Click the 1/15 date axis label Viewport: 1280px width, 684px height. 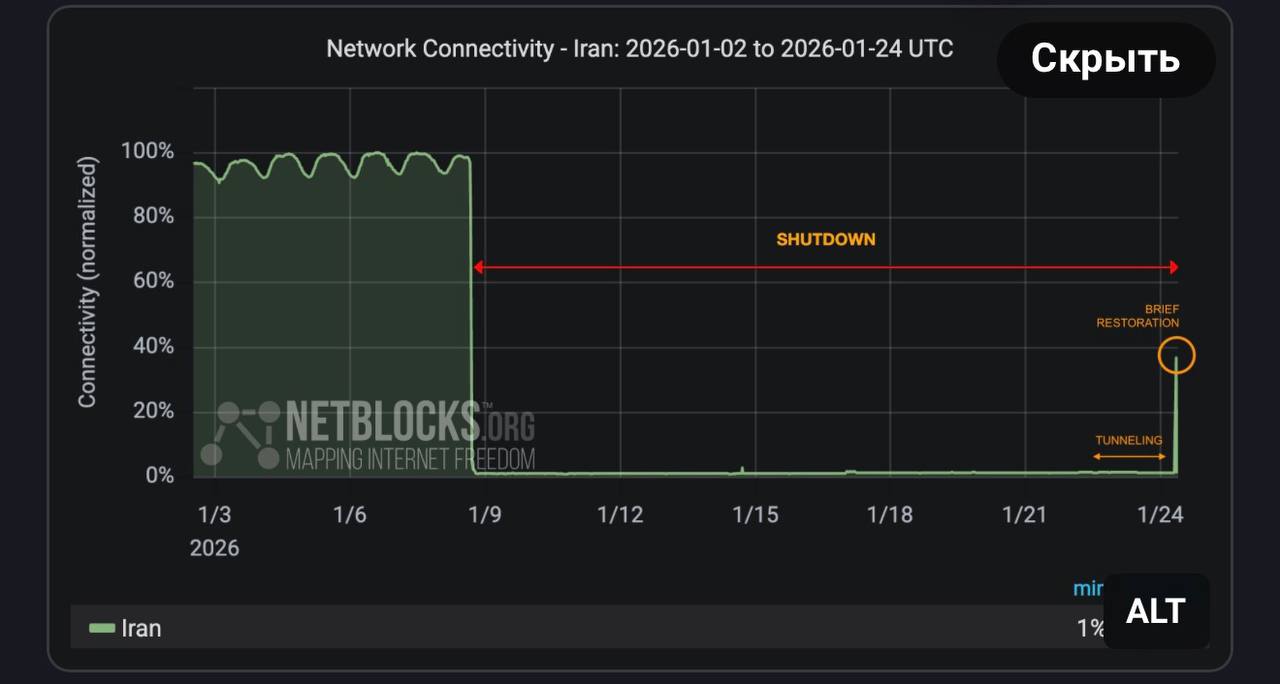pyautogui.click(x=755, y=514)
